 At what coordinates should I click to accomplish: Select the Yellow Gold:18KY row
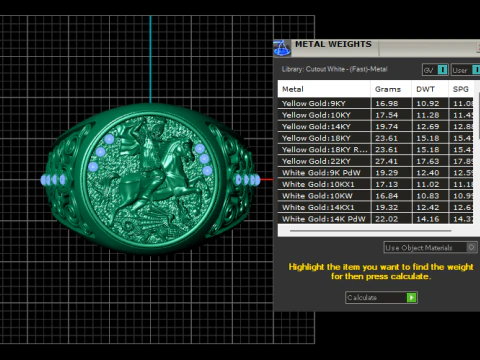(376, 138)
